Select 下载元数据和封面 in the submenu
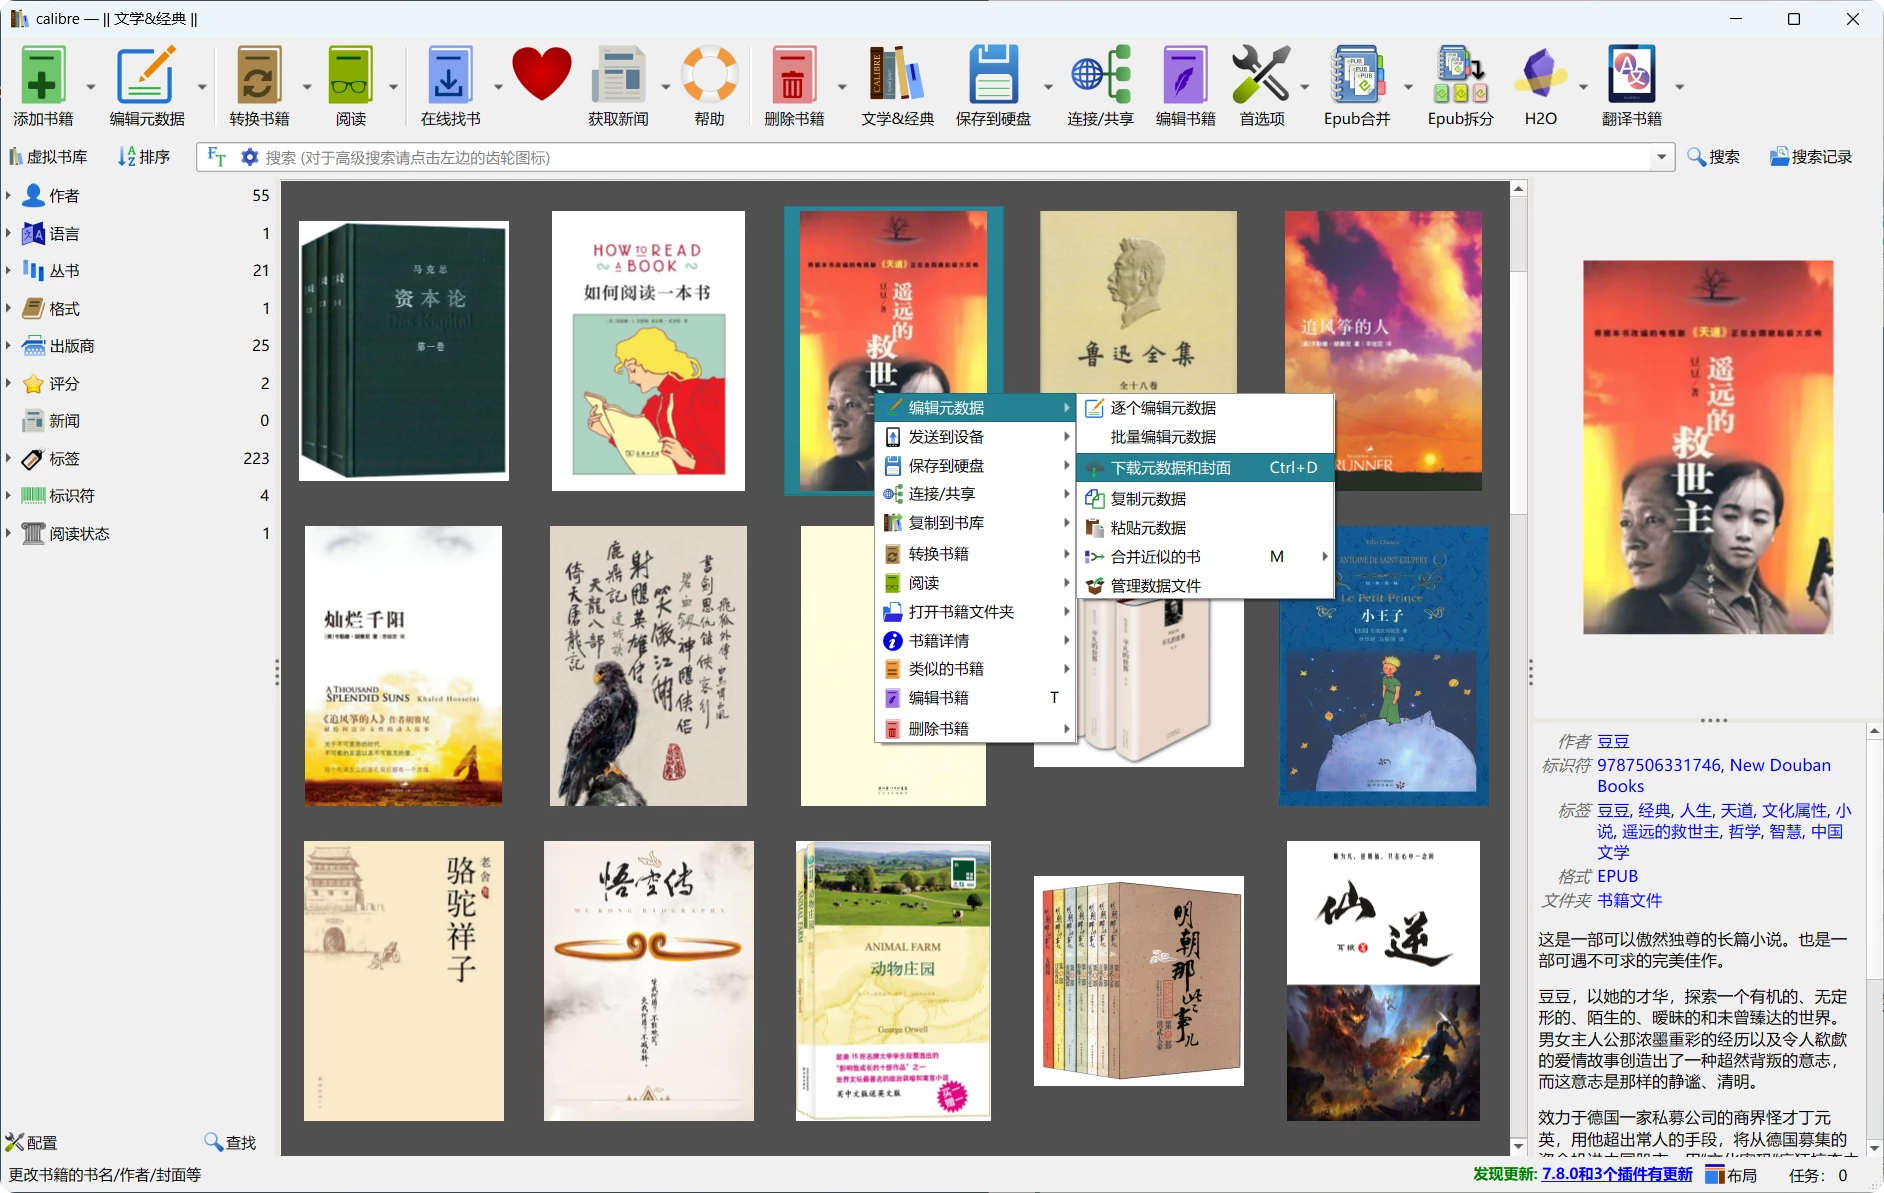1884x1193 pixels. pyautogui.click(x=1205, y=468)
